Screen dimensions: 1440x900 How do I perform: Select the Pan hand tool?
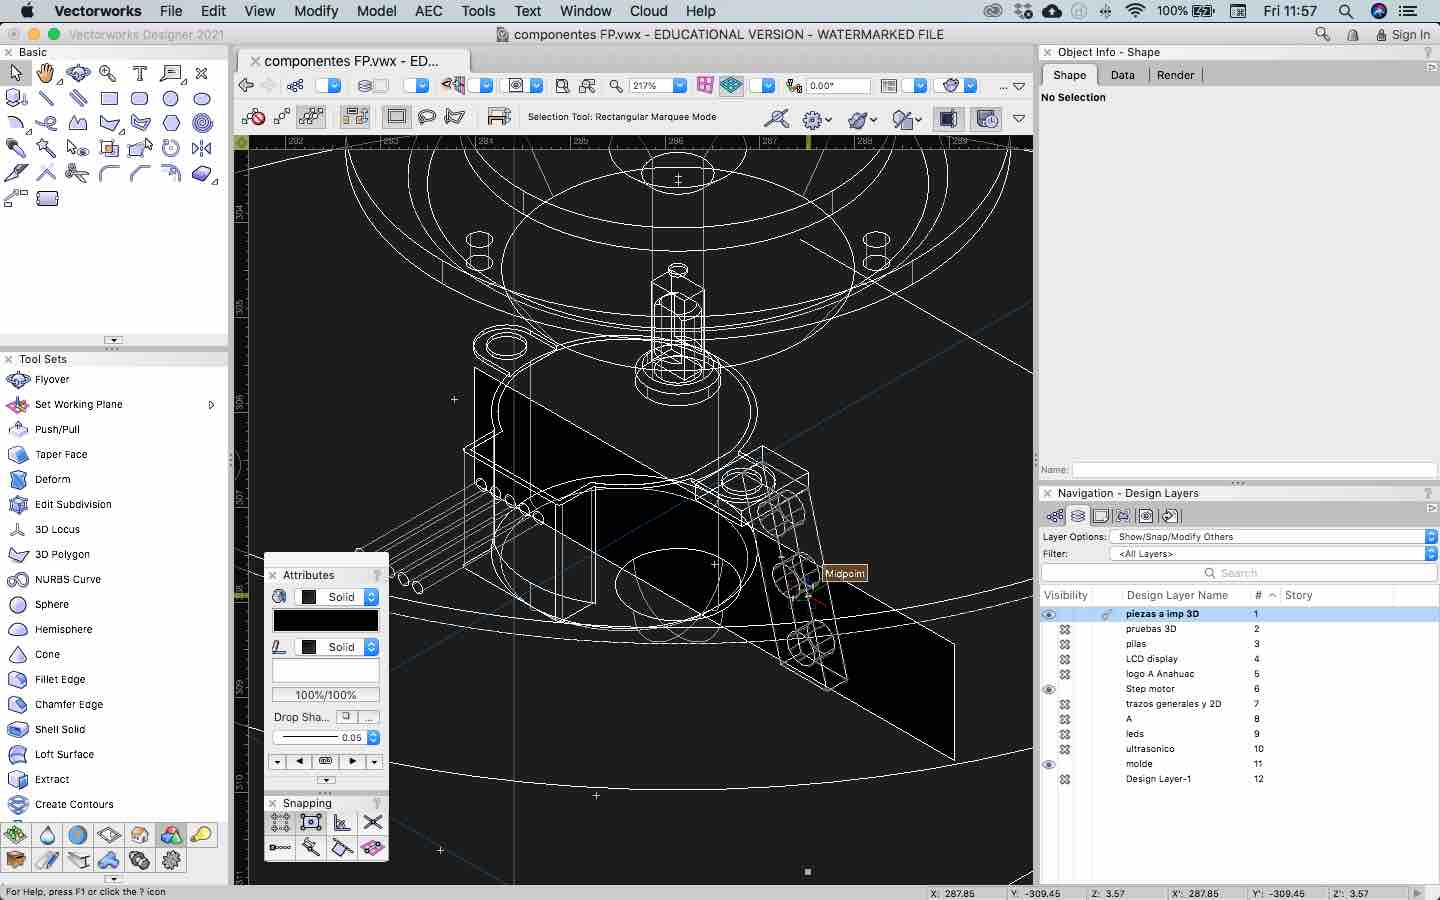coord(46,73)
